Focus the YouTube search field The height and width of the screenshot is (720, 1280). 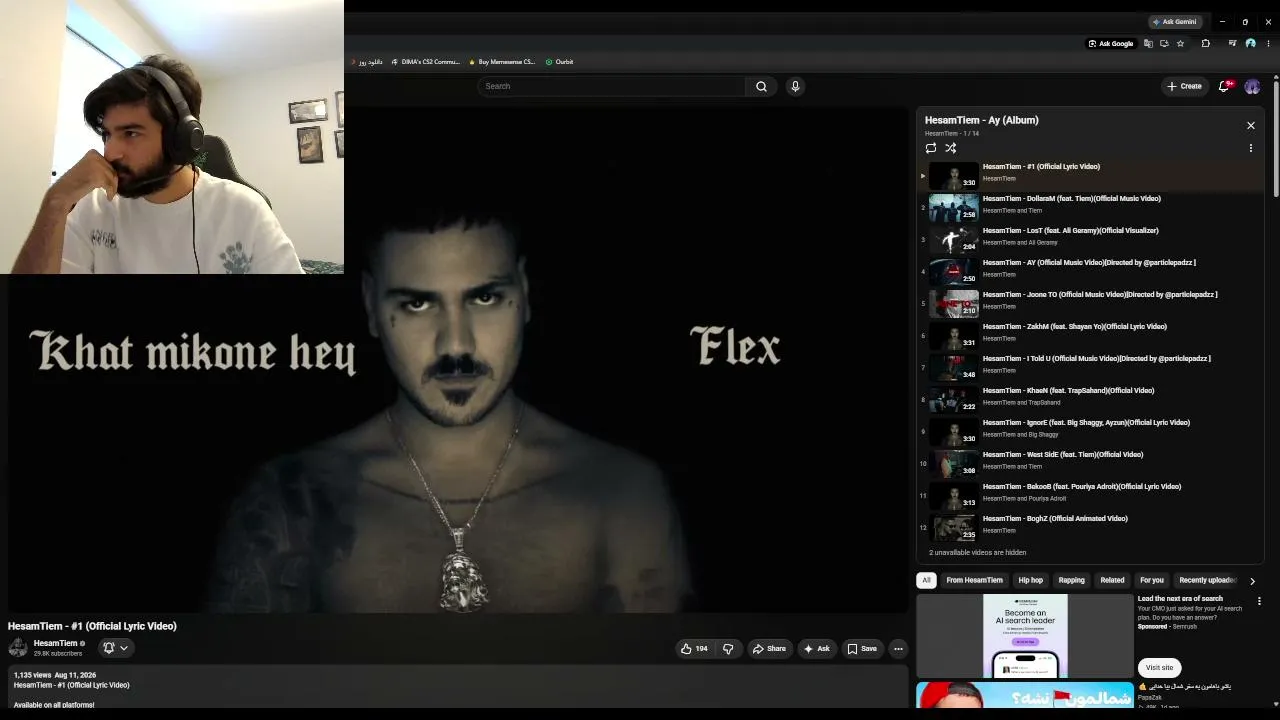611,86
